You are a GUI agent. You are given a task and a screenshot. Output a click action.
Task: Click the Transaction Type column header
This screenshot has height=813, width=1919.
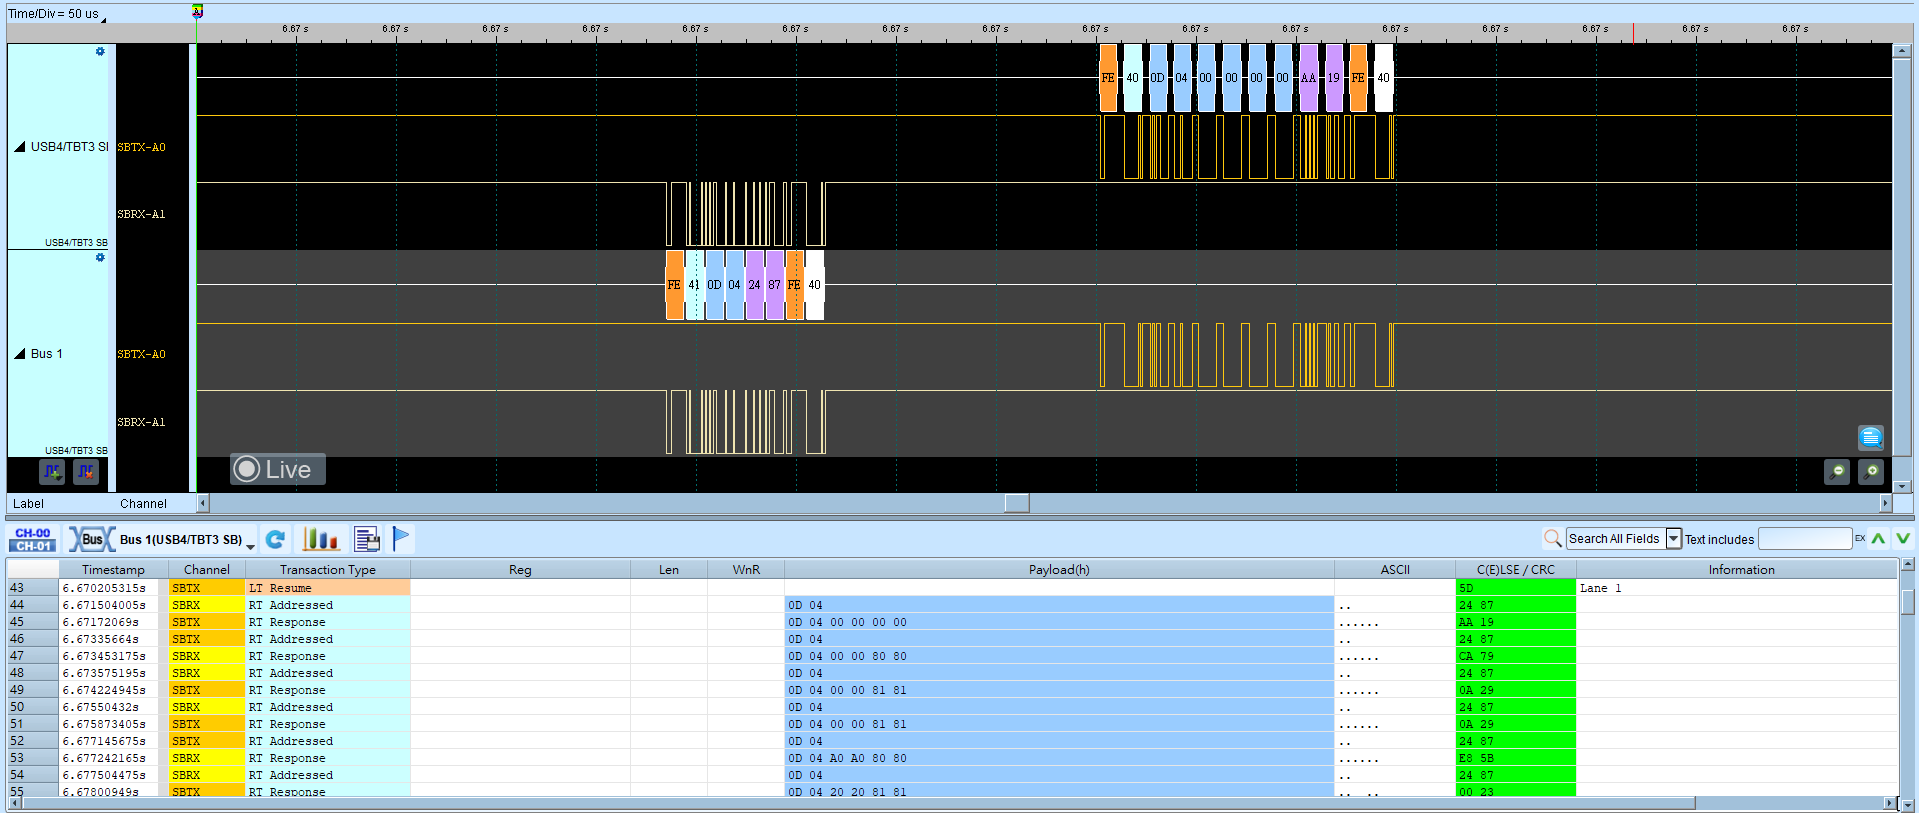[328, 569]
